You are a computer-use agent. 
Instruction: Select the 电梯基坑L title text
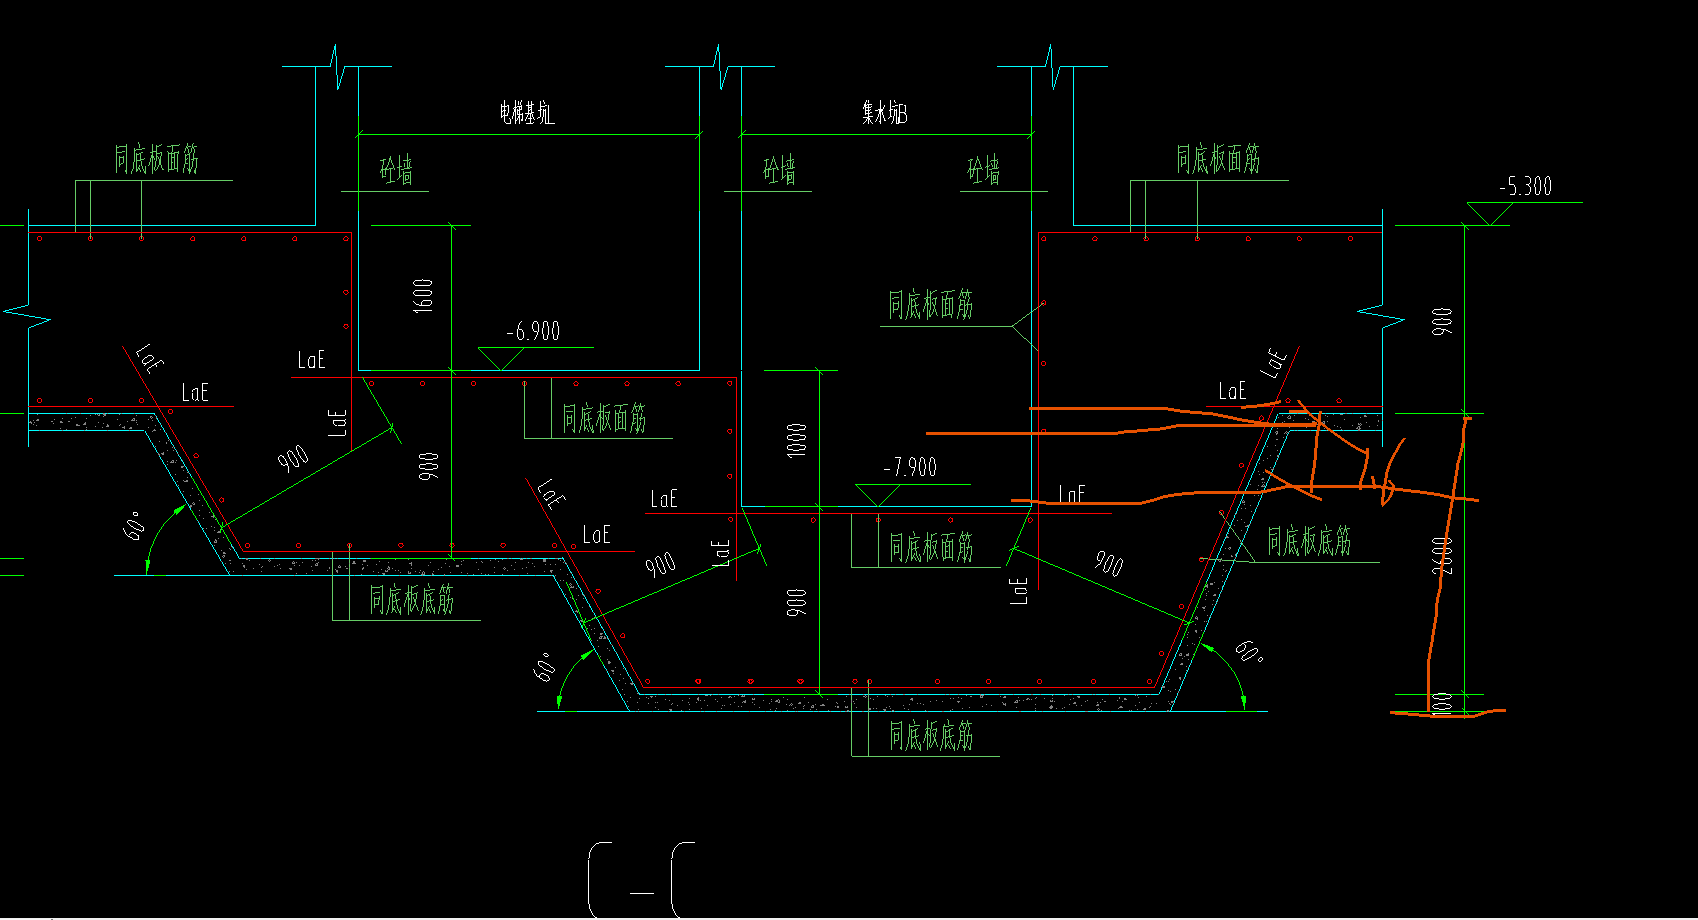click(x=527, y=112)
